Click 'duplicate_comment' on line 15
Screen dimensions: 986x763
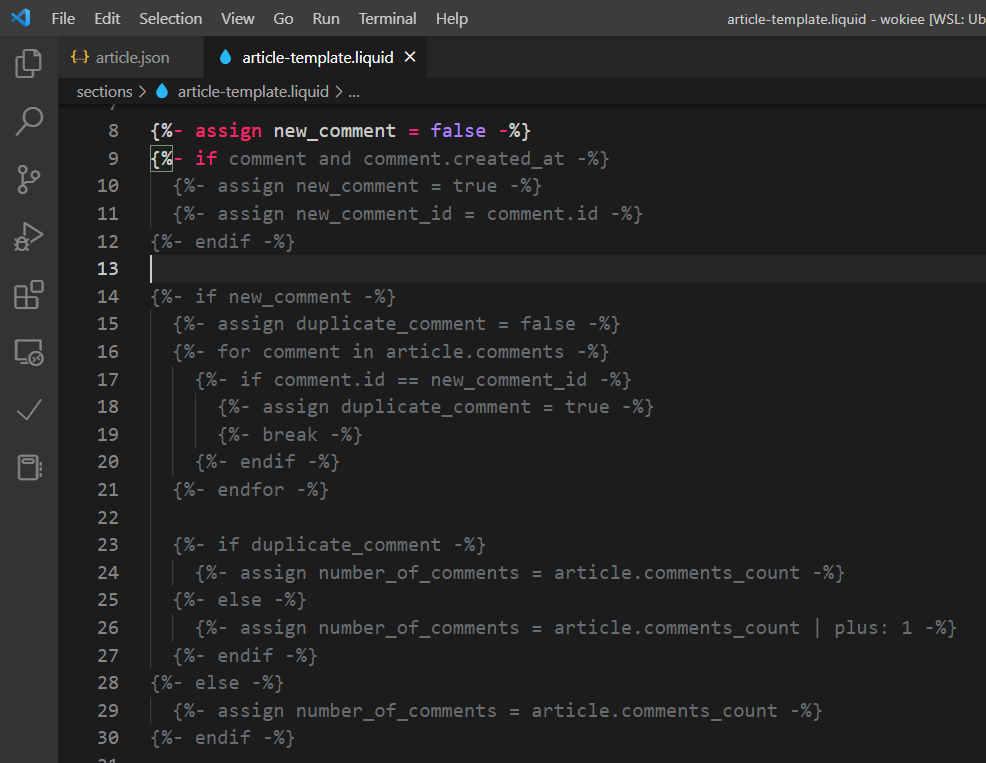[391, 324]
